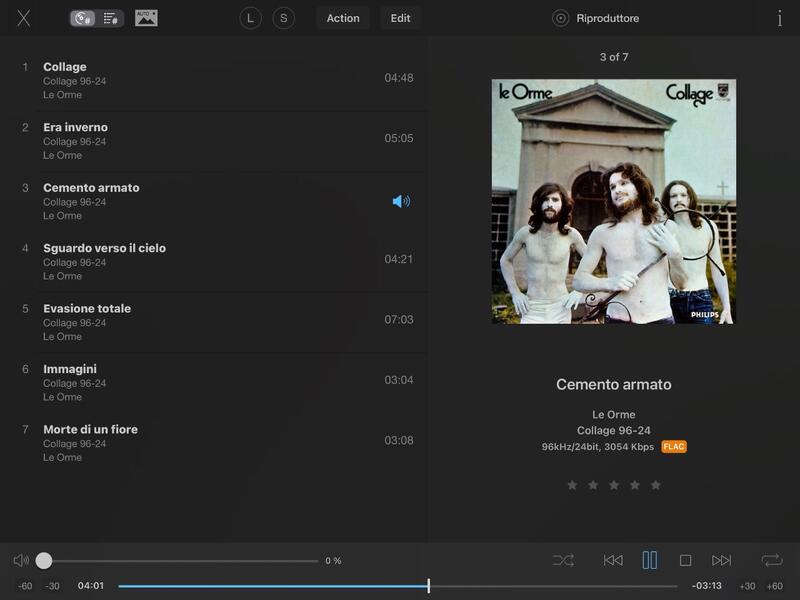Stop playback with the square button

[x=686, y=561]
